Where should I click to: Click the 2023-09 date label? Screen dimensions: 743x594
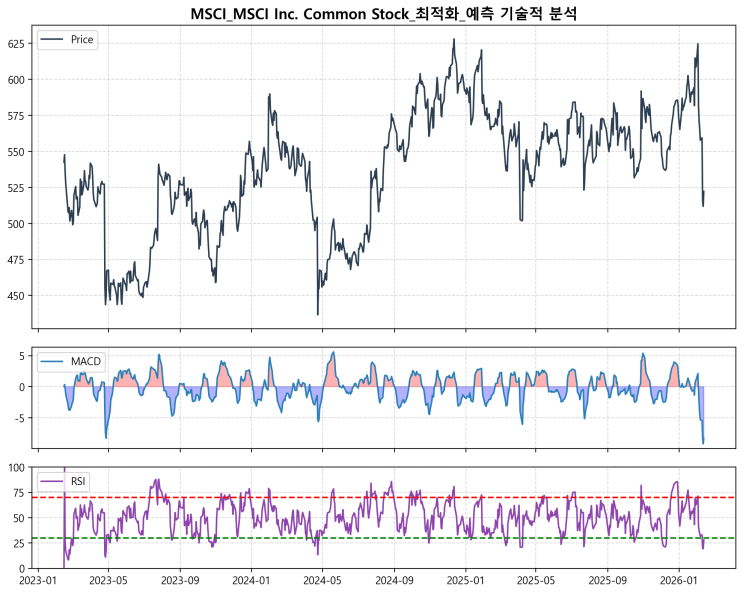180,581
